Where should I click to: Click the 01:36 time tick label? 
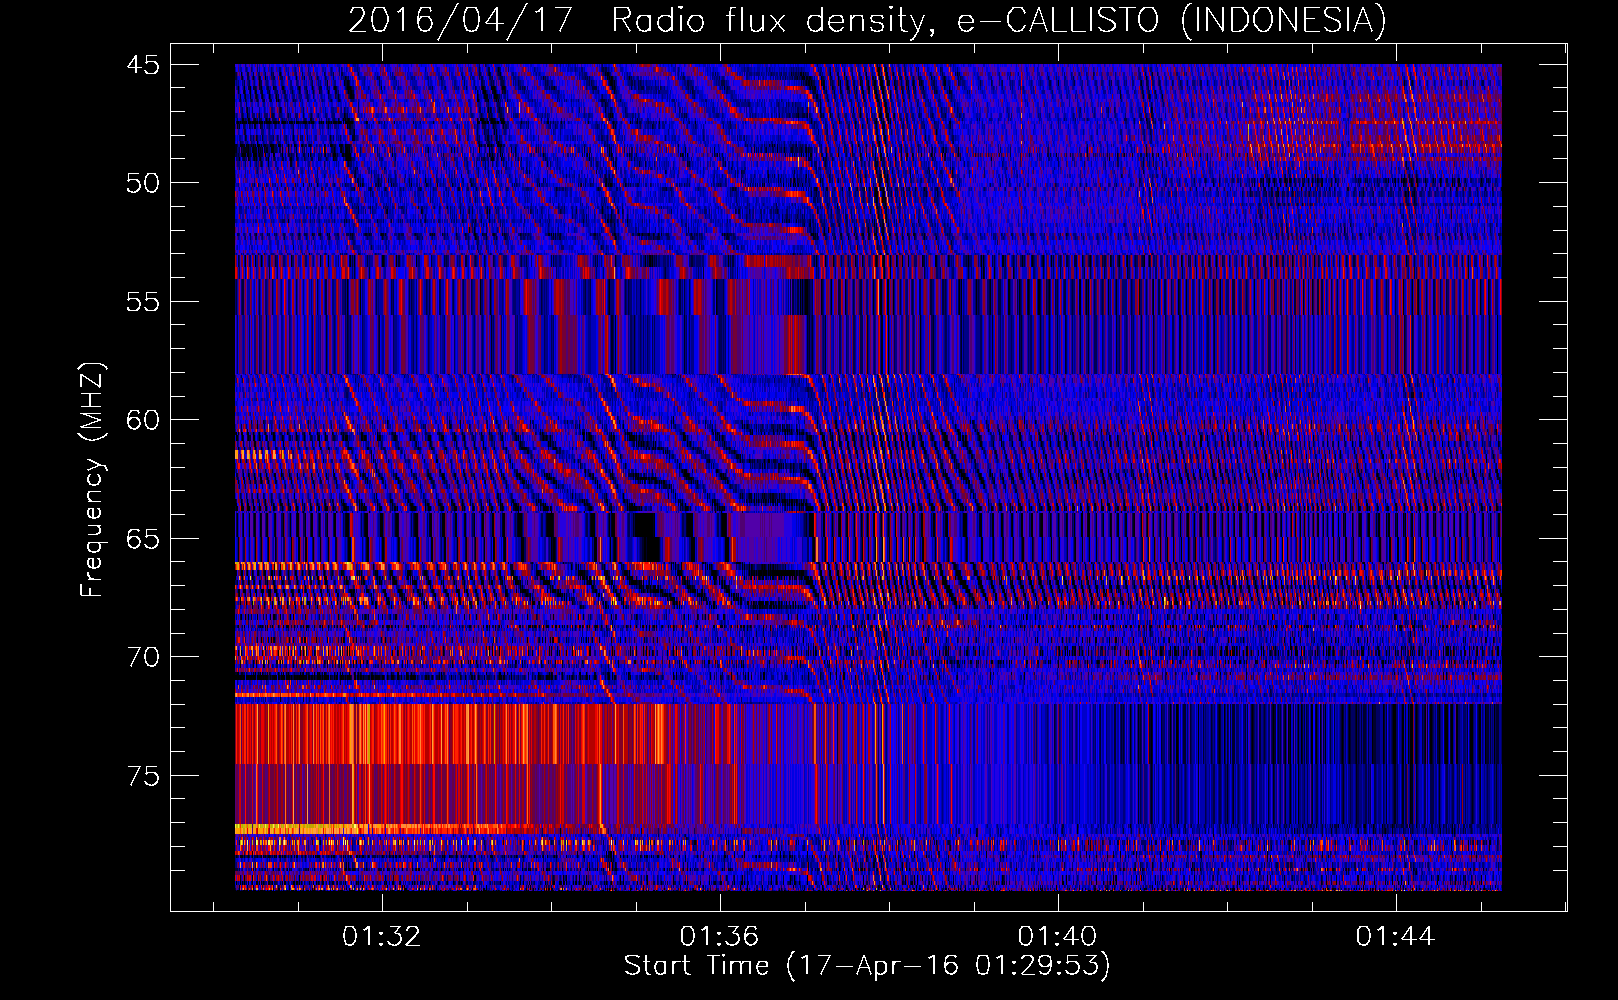(719, 936)
